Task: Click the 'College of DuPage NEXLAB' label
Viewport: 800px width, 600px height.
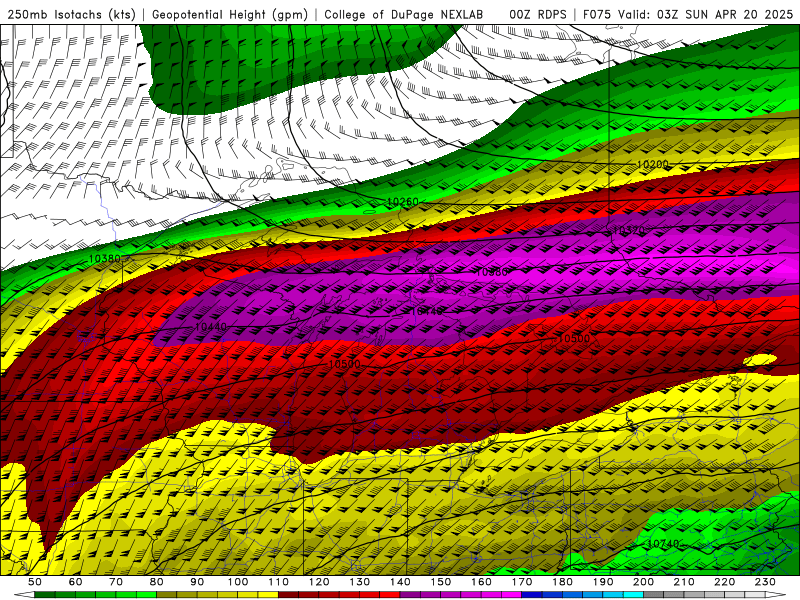Action: pos(403,15)
